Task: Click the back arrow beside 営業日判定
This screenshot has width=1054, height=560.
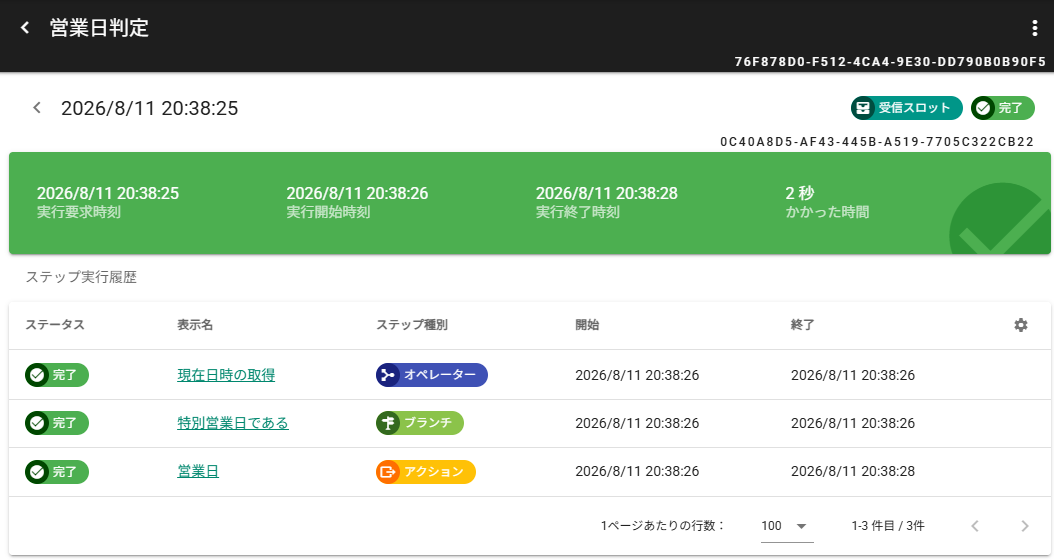Action: click(26, 28)
